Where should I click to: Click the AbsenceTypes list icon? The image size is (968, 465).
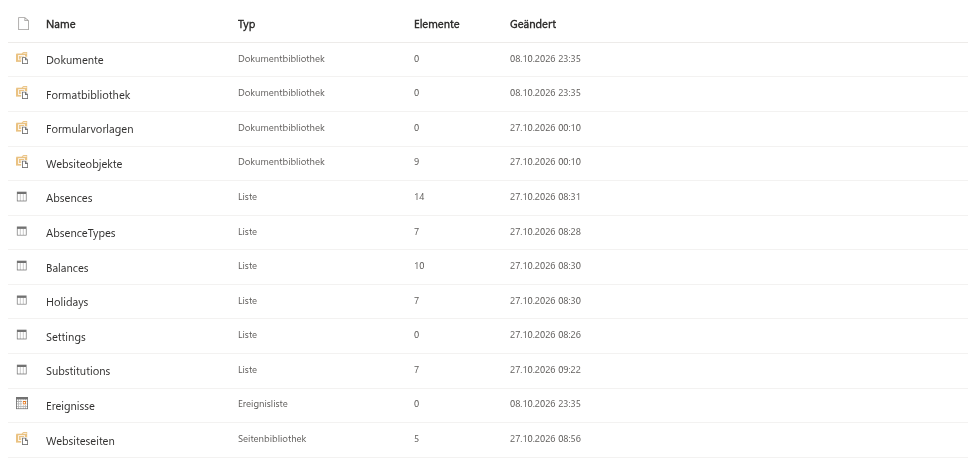[22, 232]
